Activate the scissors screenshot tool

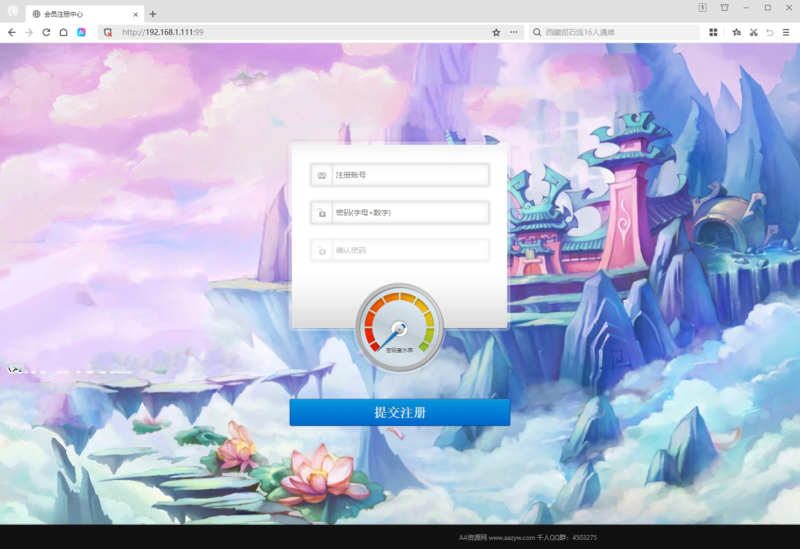754,32
